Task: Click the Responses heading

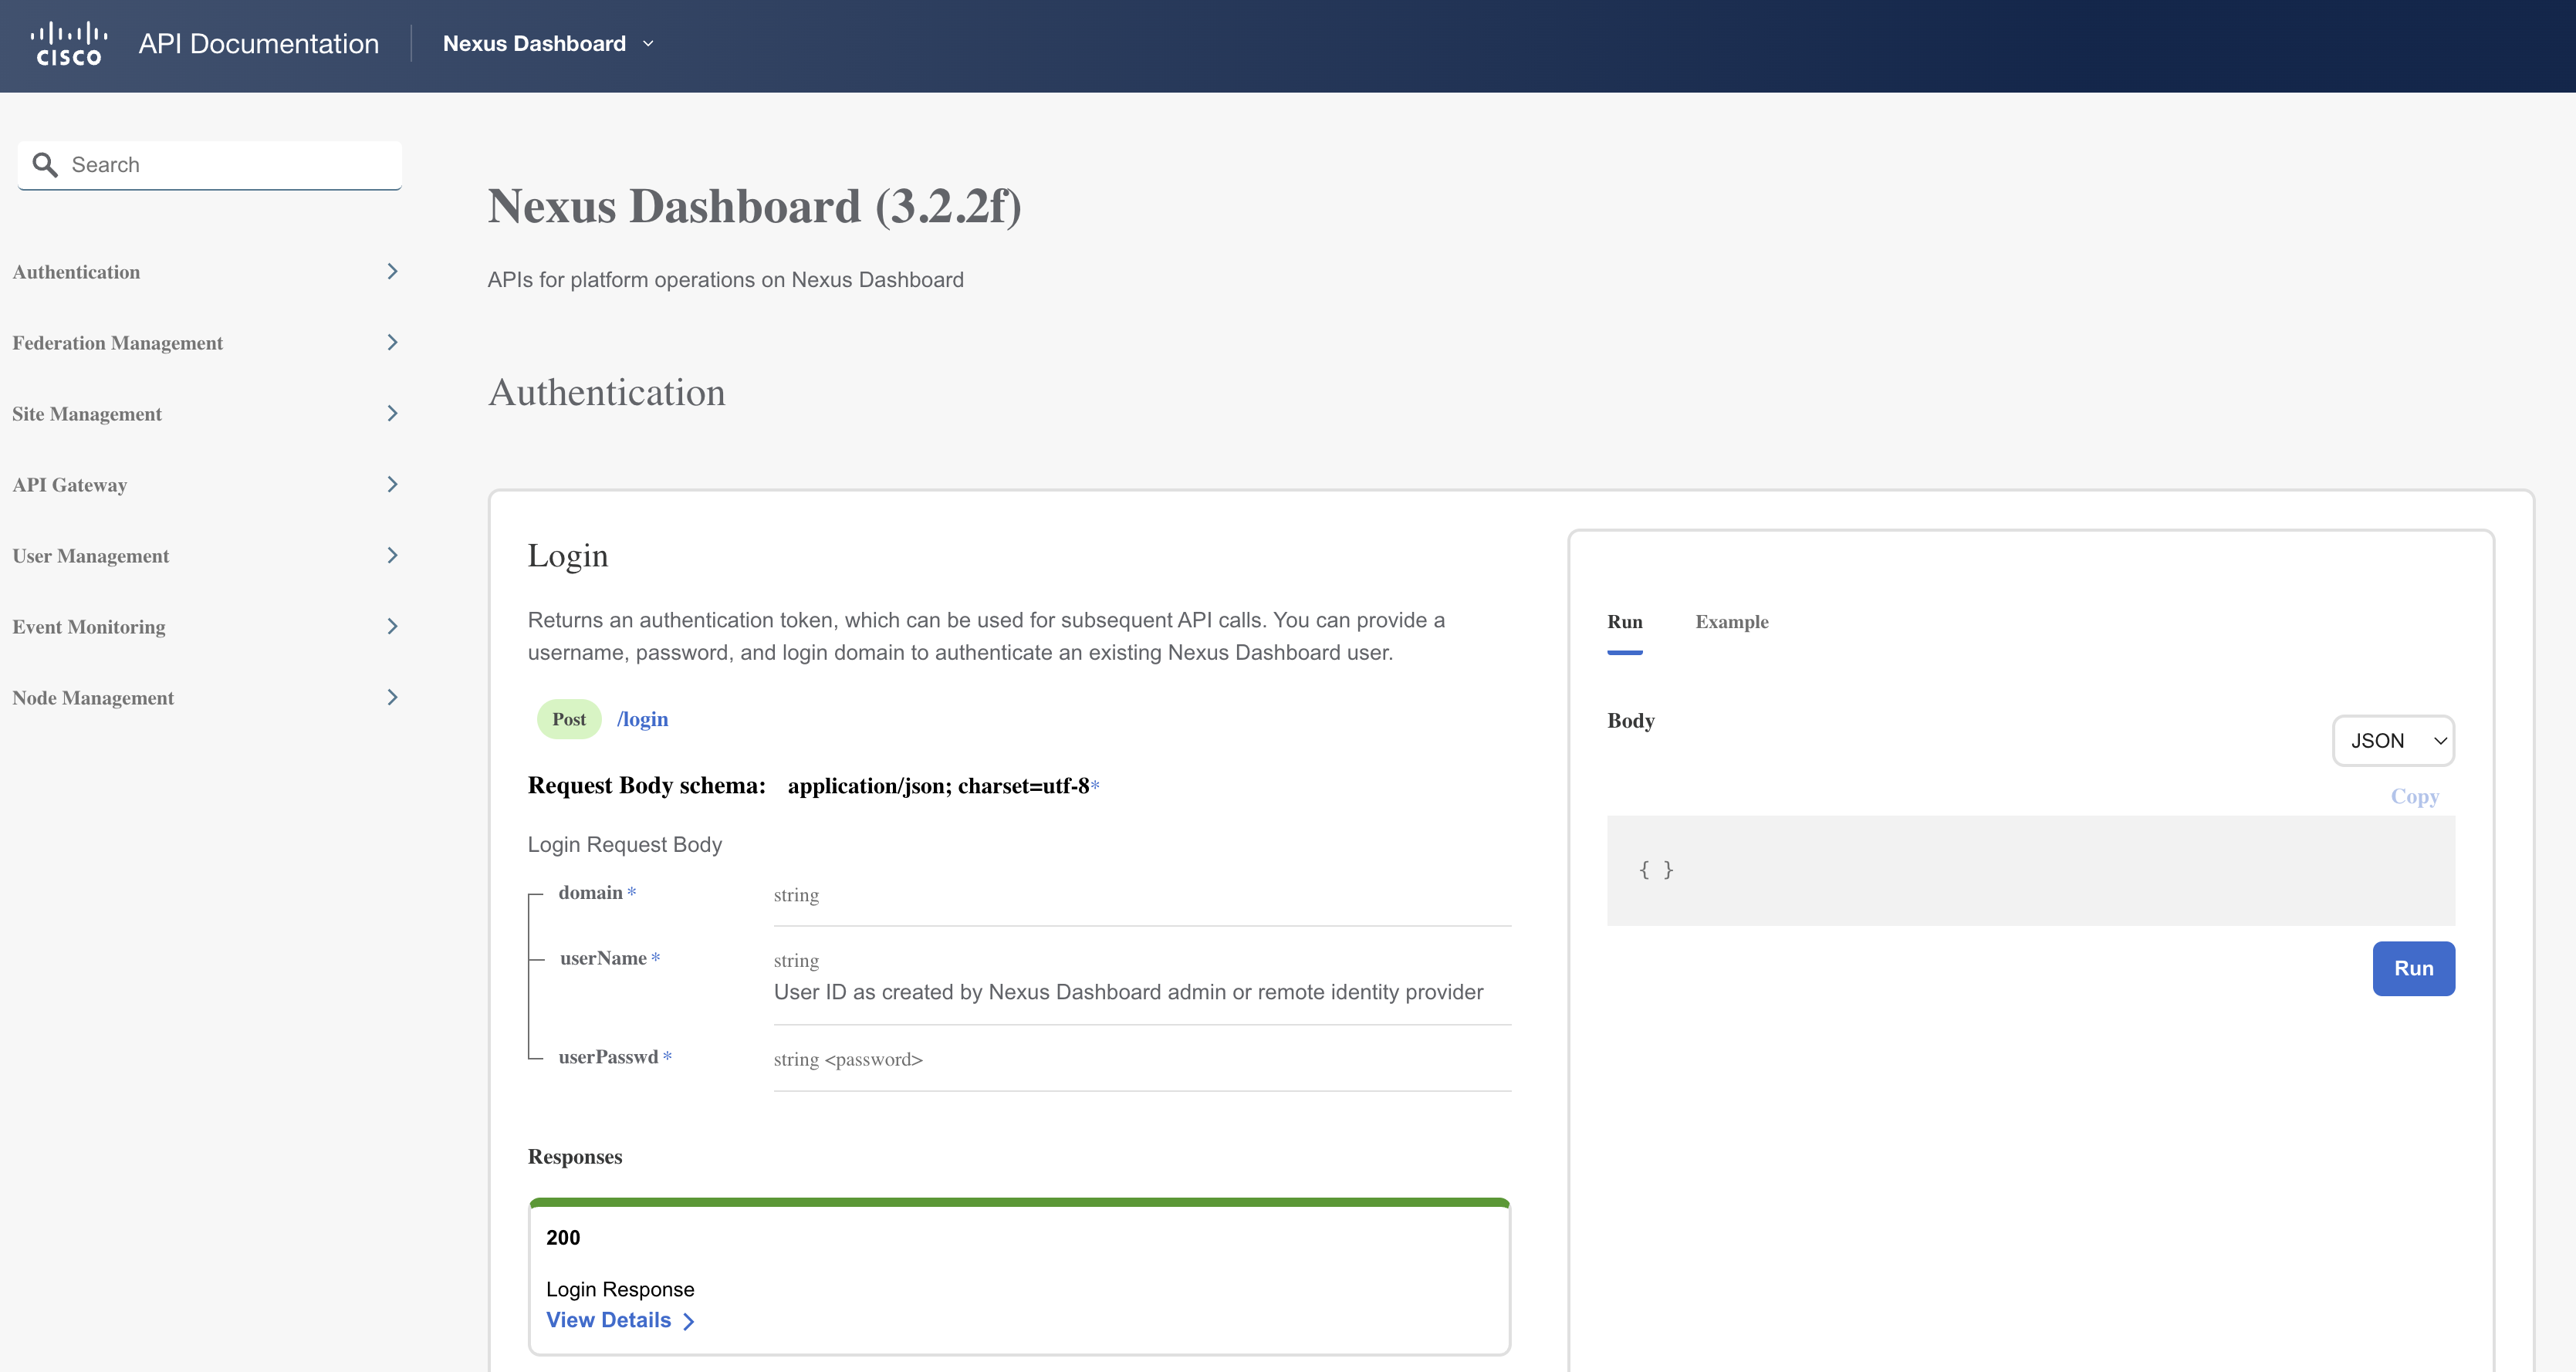Action: pos(575,1157)
